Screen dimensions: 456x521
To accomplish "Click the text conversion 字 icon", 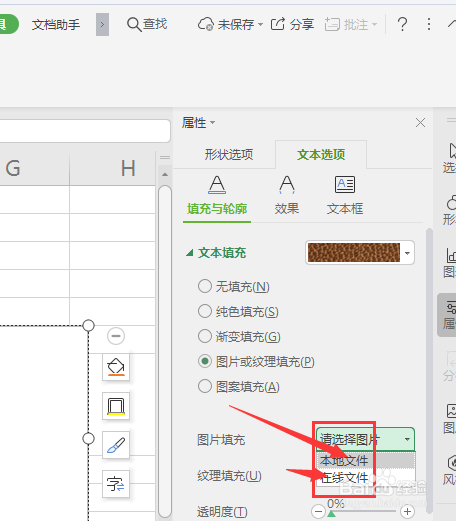I will click(116, 484).
